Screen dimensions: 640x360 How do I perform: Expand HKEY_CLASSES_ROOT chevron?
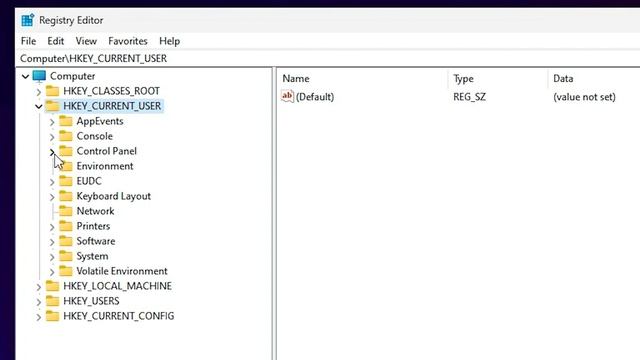39,91
